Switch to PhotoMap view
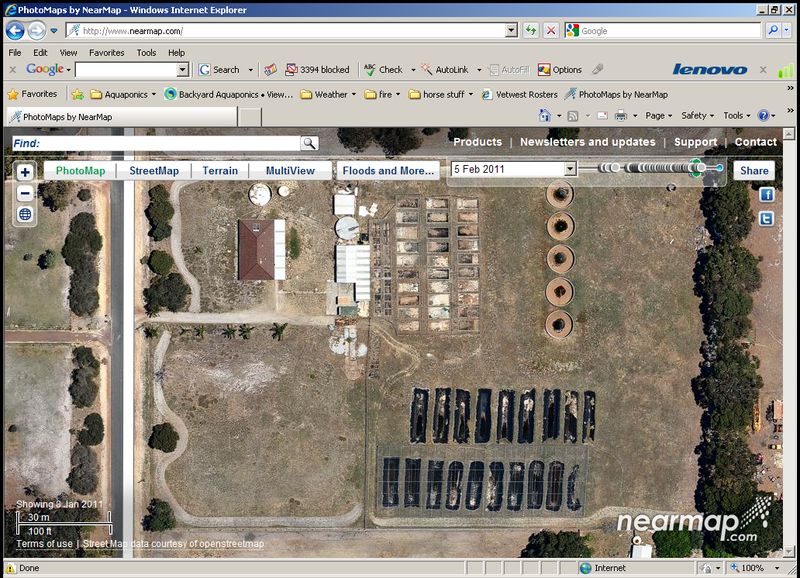800x578 pixels. [80, 171]
